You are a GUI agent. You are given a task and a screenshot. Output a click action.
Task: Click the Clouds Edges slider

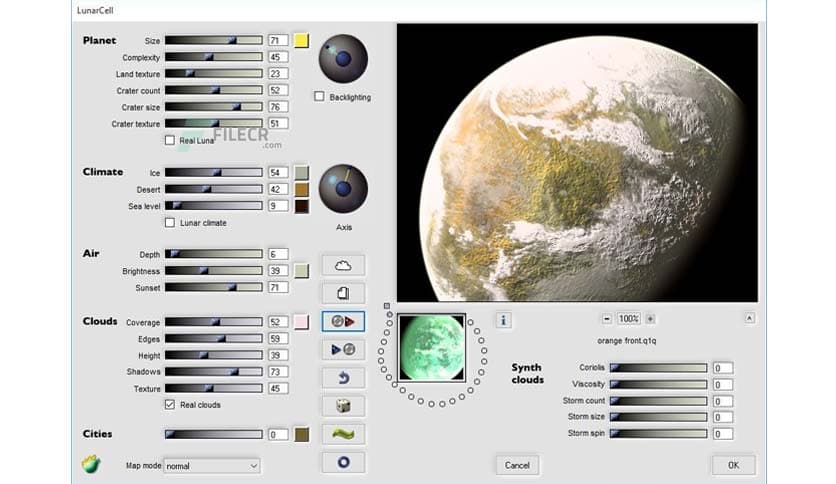click(214, 338)
